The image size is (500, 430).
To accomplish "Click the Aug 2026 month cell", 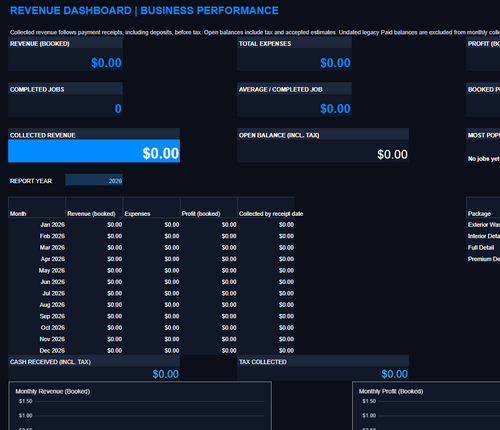I will click(x=37, y=305).
